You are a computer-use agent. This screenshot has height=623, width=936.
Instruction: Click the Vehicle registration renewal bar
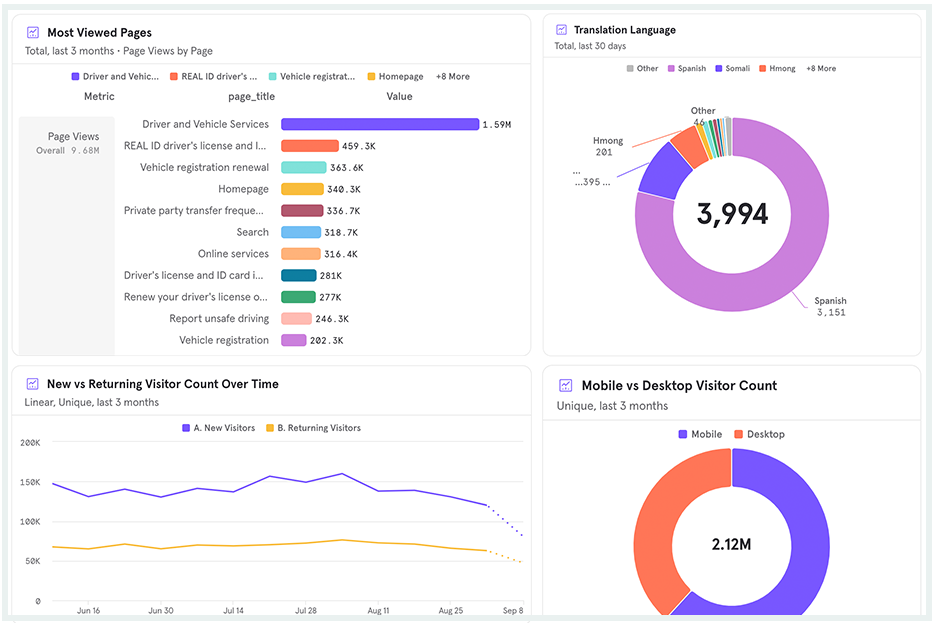click(304, 168)
